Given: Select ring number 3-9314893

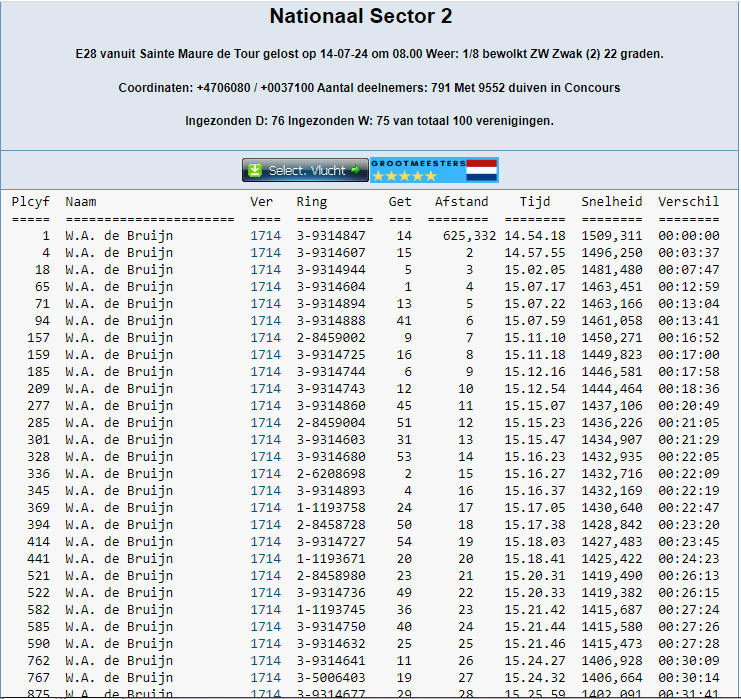Looking at the screenshot, I should [x=331, y=491].
